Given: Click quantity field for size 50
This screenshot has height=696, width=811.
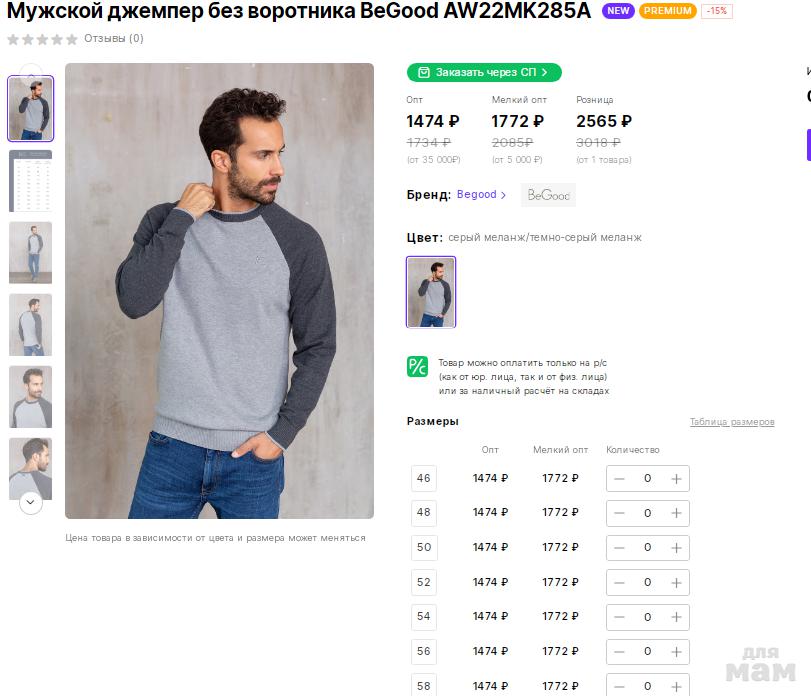Looking at the screenshot, I should [x=647, y=548].
